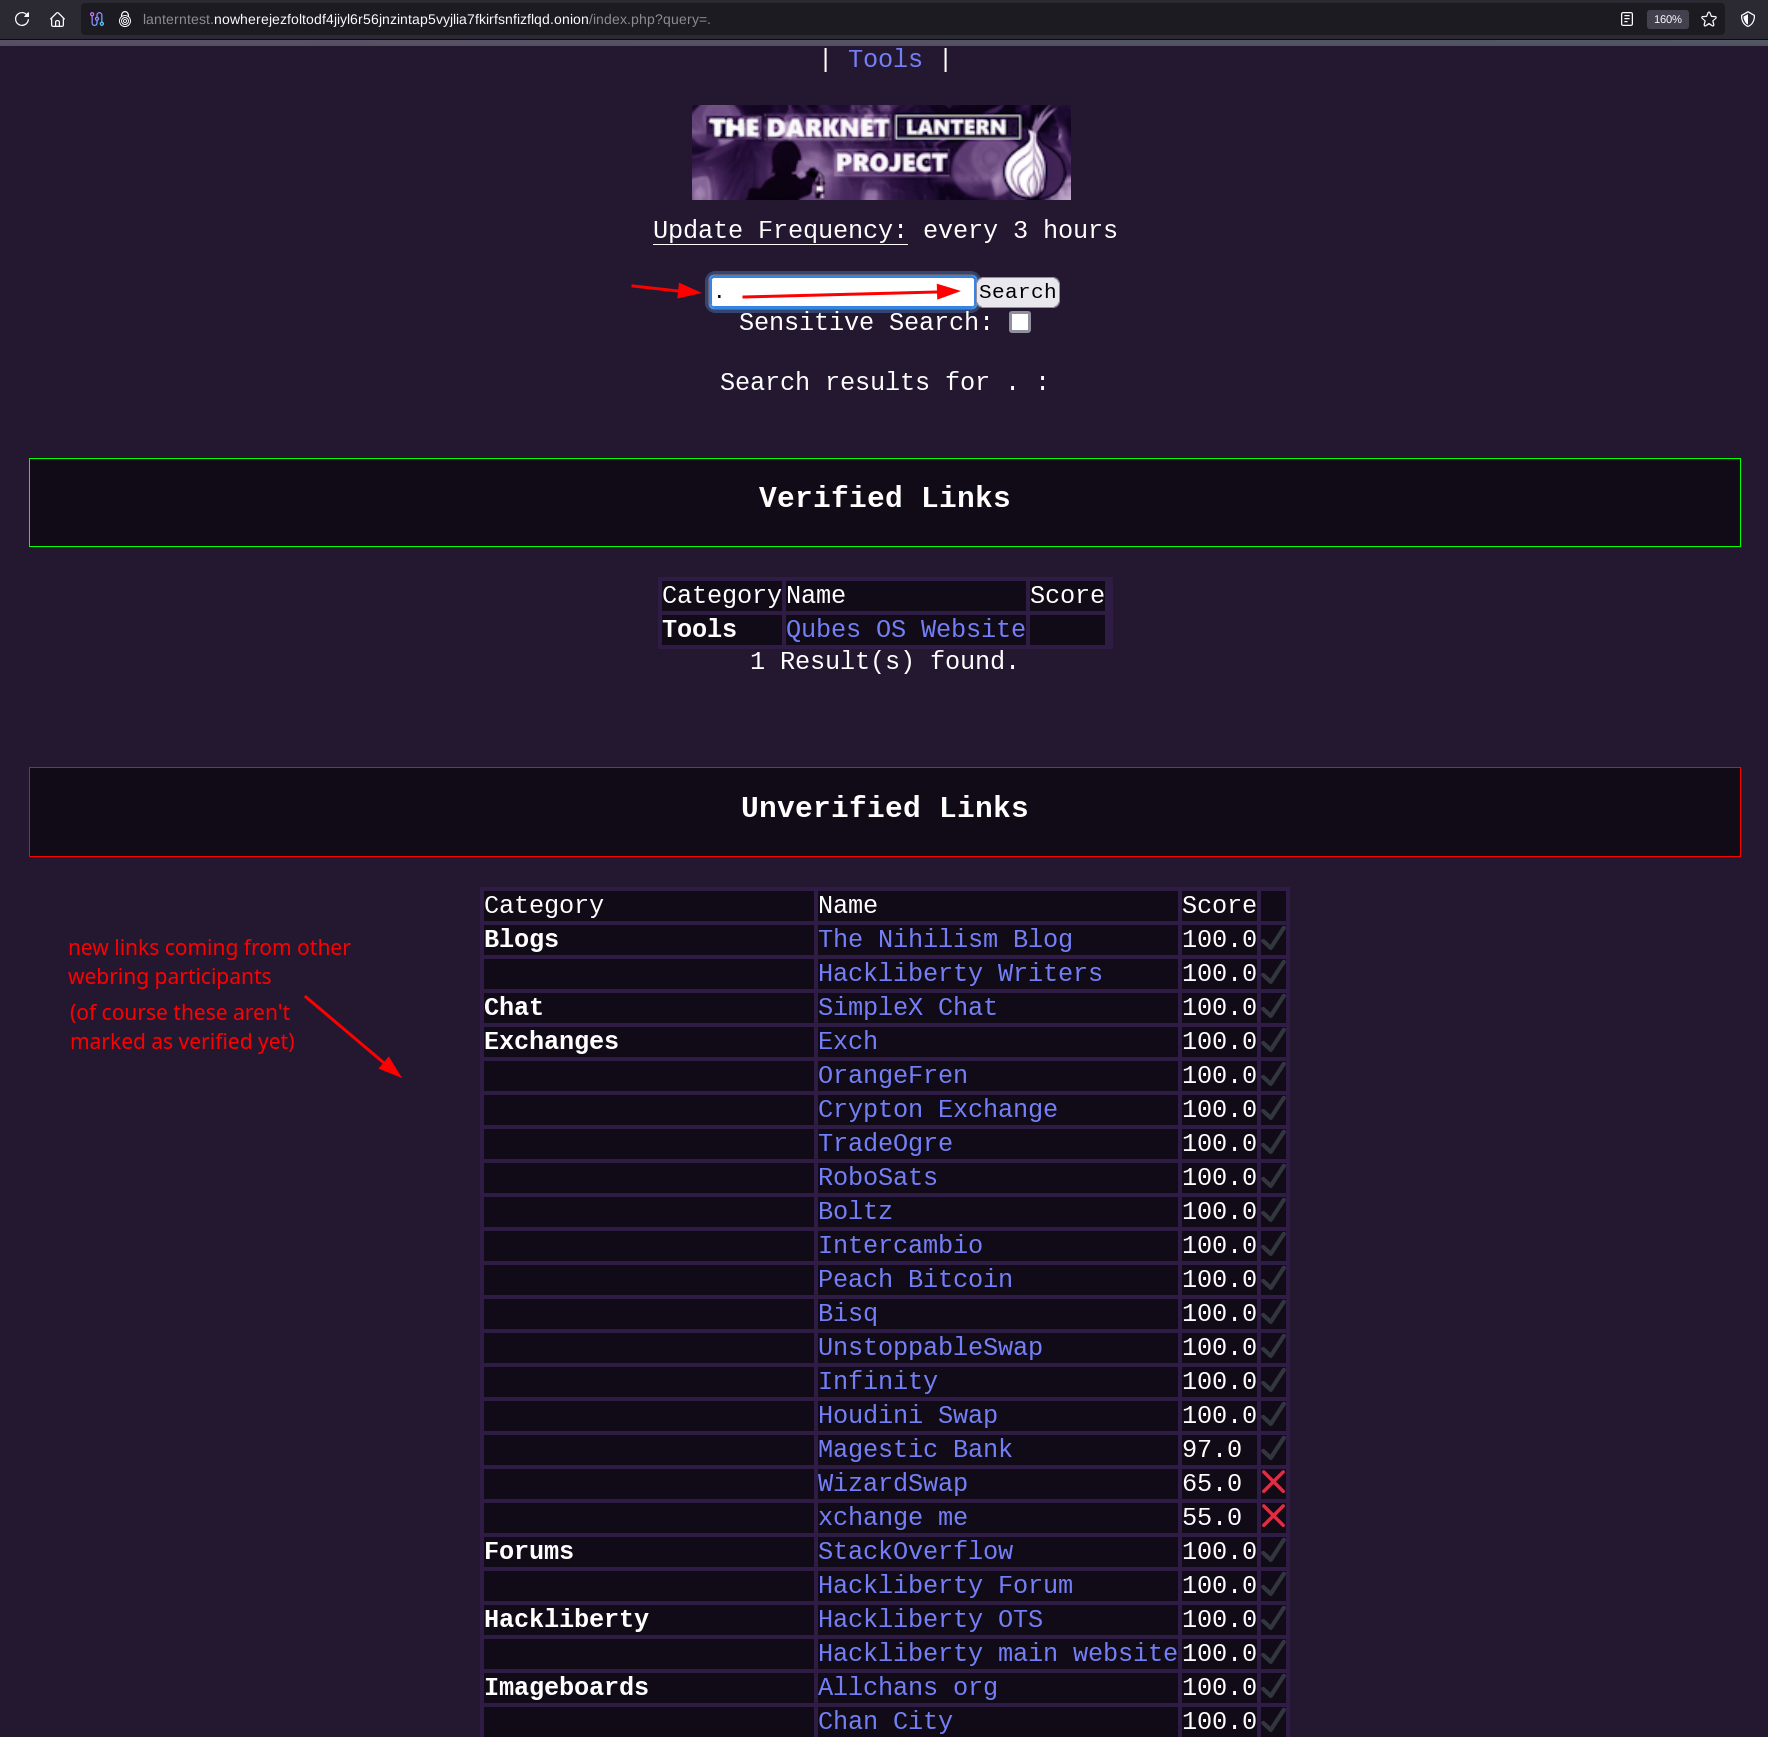Reset the 160% zoom level badge
This screenshot has height=1737, width=1768.
tap(1667, 19)
